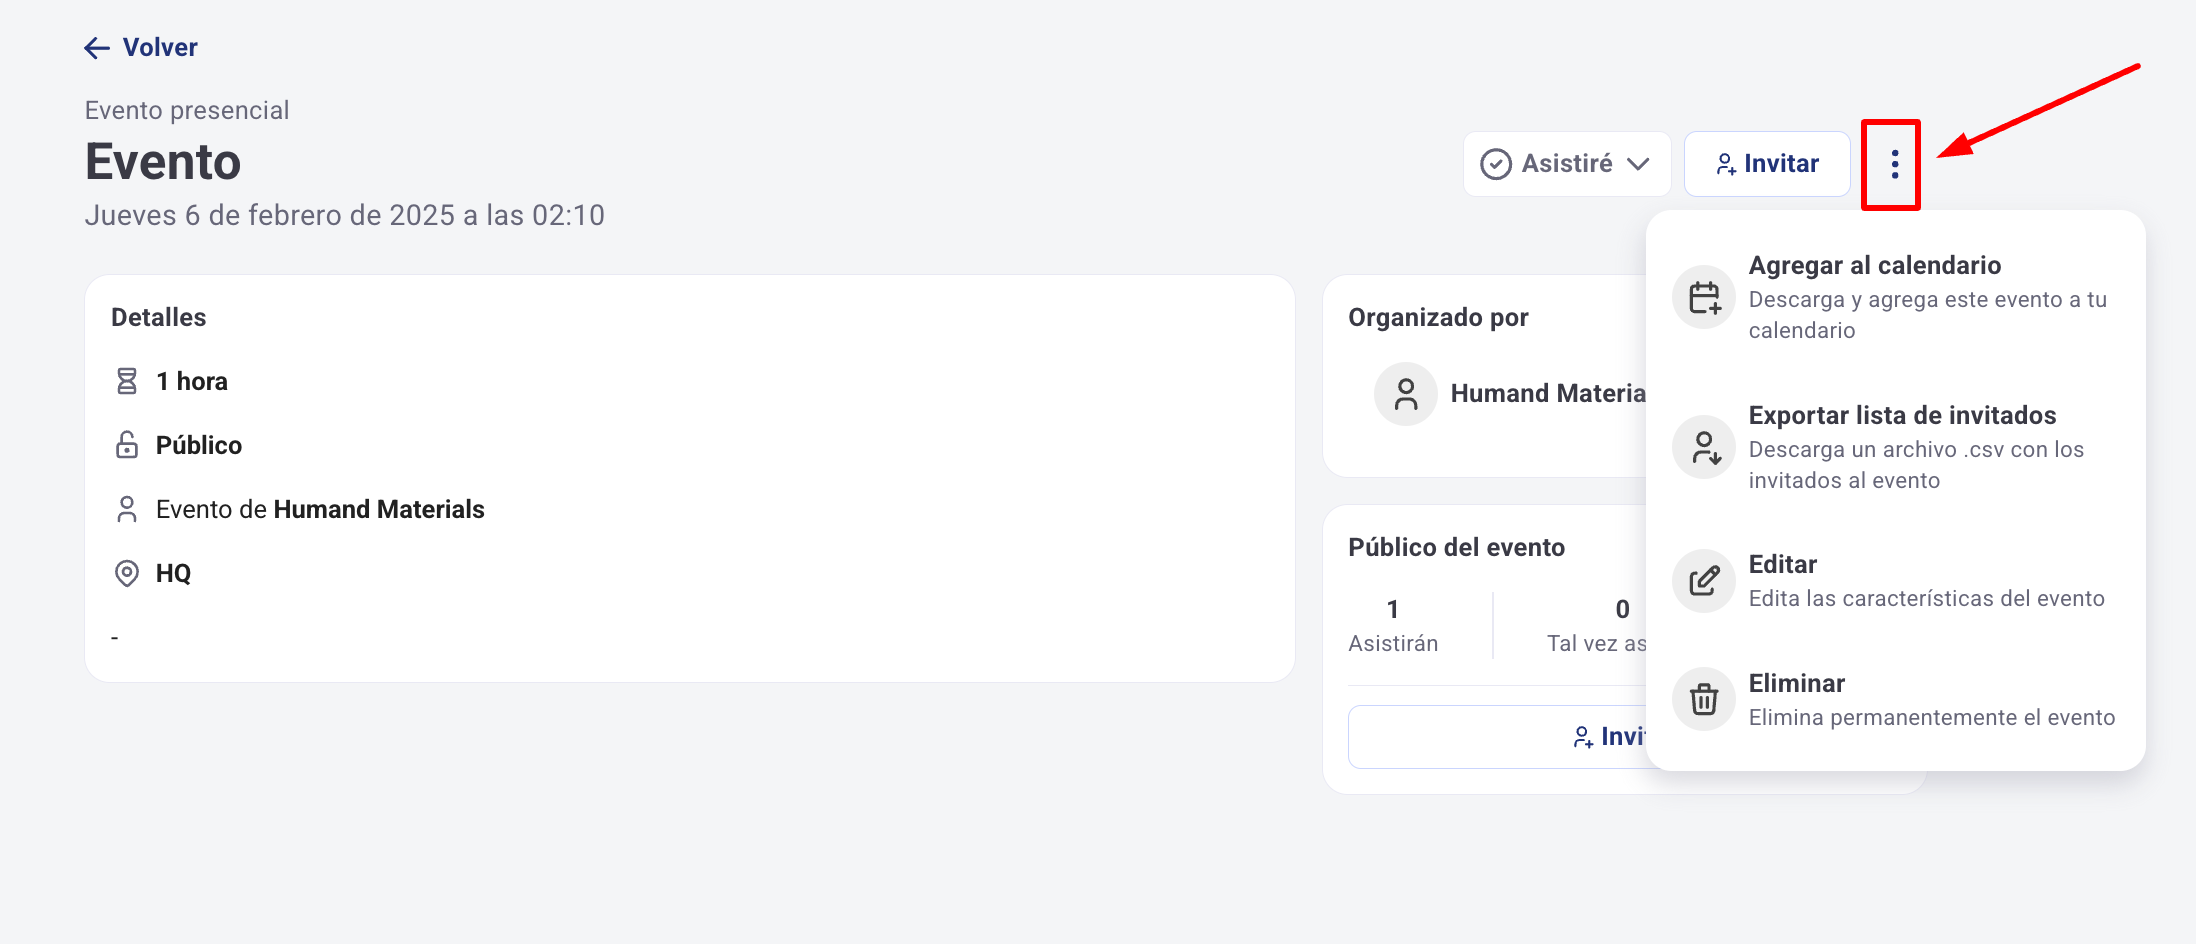Select Agregar al calendario menu option
This screenshot has height=944, width=2196.
coord(1874,266)
